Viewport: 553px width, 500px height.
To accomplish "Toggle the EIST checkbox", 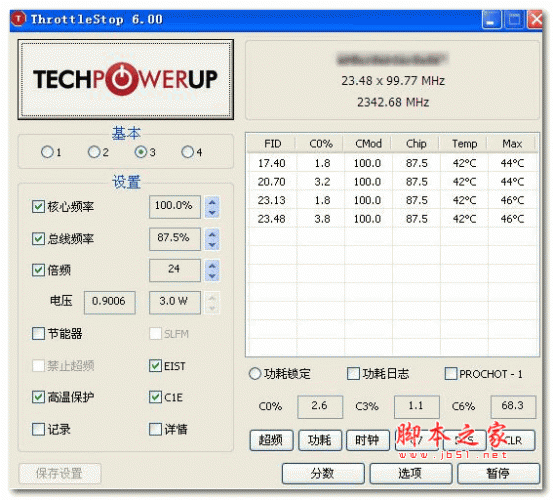I will point(156,366).
